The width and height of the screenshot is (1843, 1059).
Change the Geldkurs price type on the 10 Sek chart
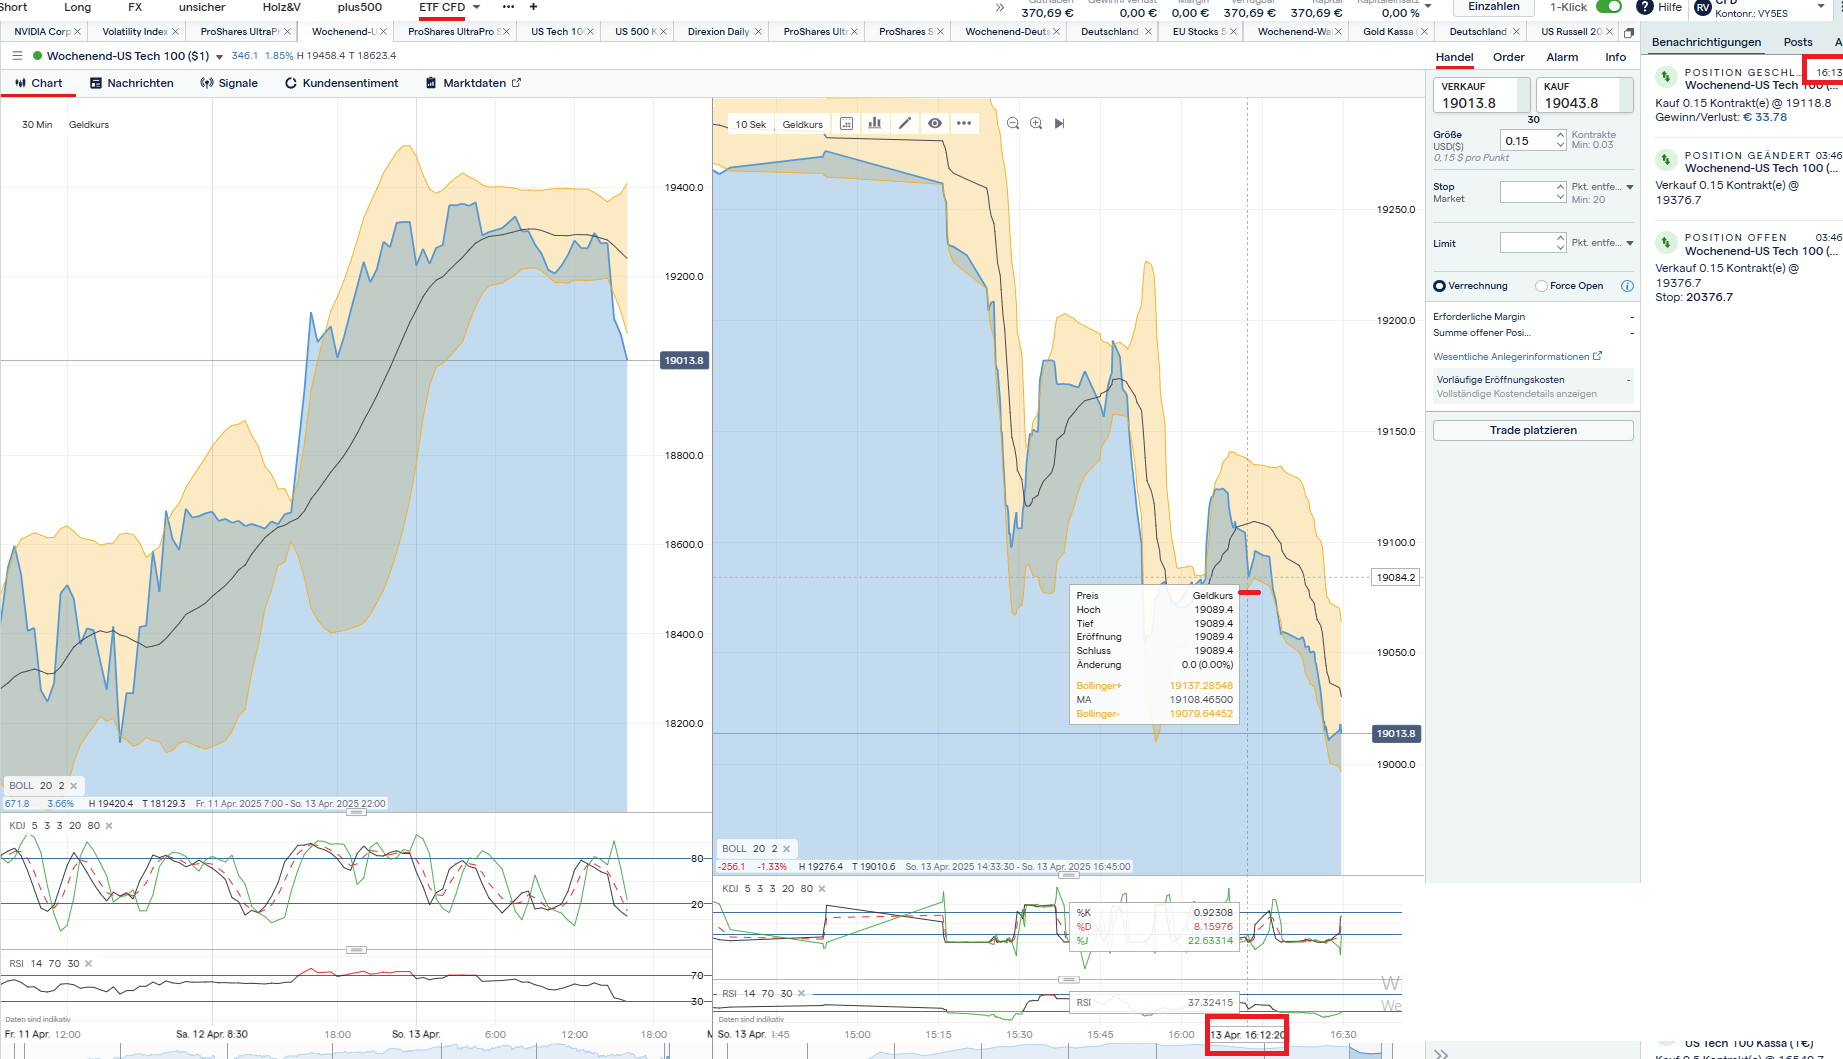803,125
